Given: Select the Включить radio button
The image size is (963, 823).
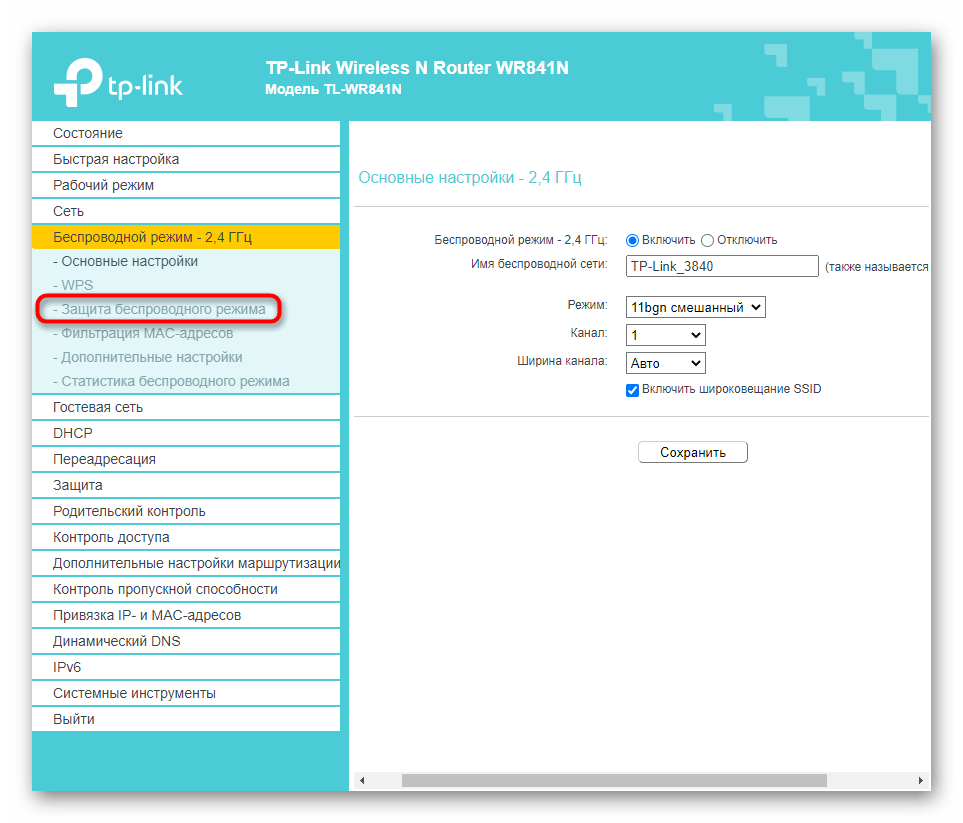Looking at the screenshot, I should pos(632,240).
